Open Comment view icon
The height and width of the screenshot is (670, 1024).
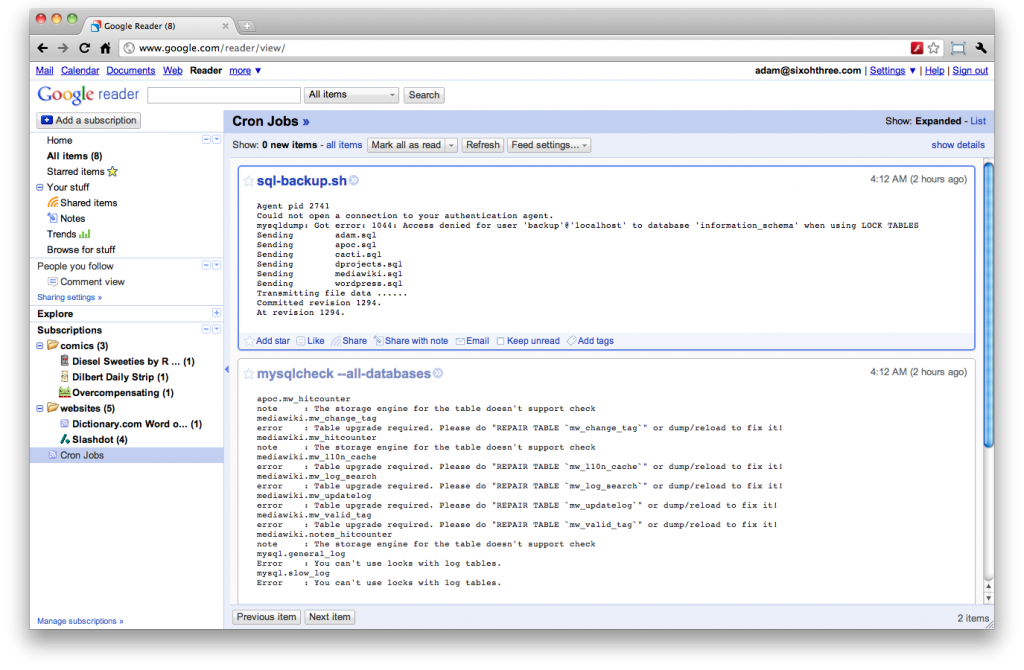(53, 281)
